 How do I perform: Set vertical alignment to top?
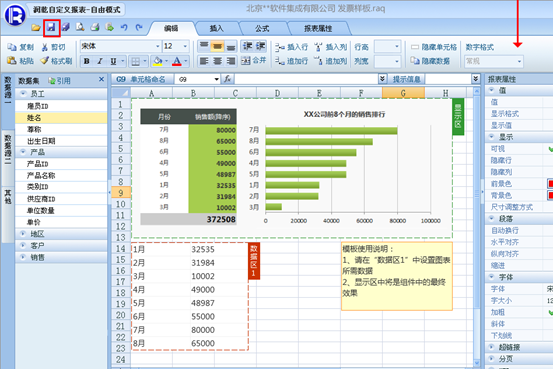coord(204,46)
